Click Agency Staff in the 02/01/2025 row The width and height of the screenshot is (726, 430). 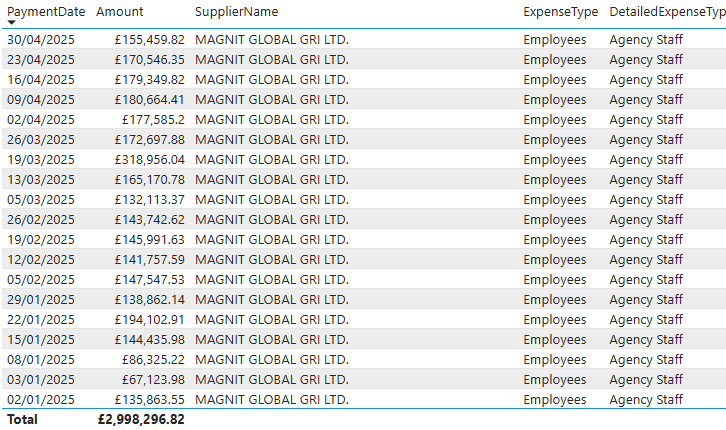[x=646, y=399]
